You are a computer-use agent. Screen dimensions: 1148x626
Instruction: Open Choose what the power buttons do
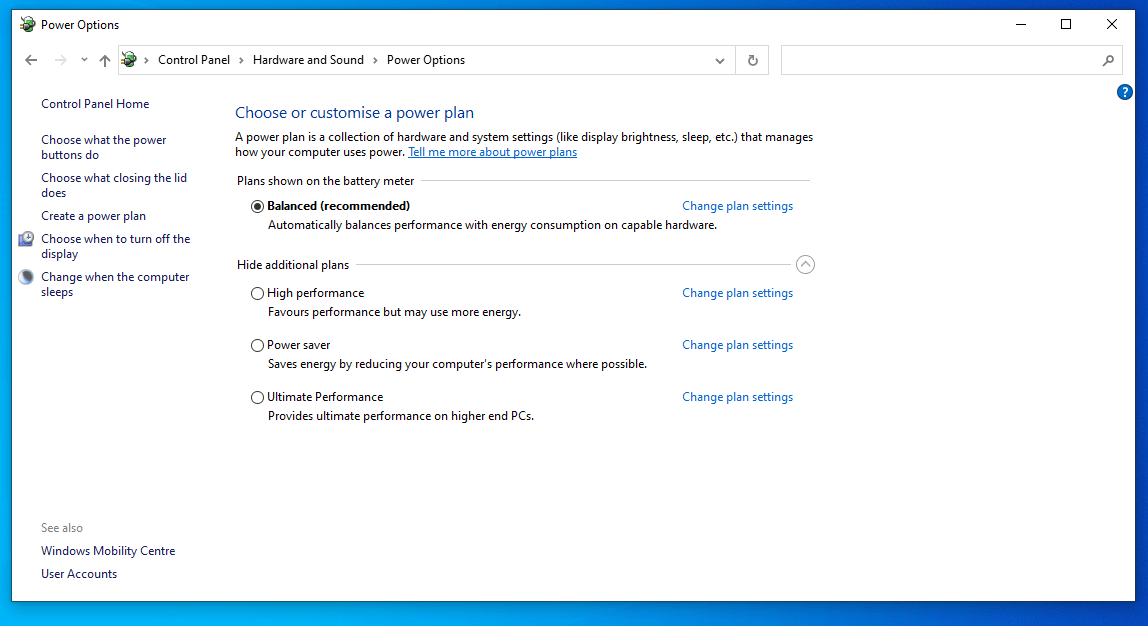pos(104,147)
